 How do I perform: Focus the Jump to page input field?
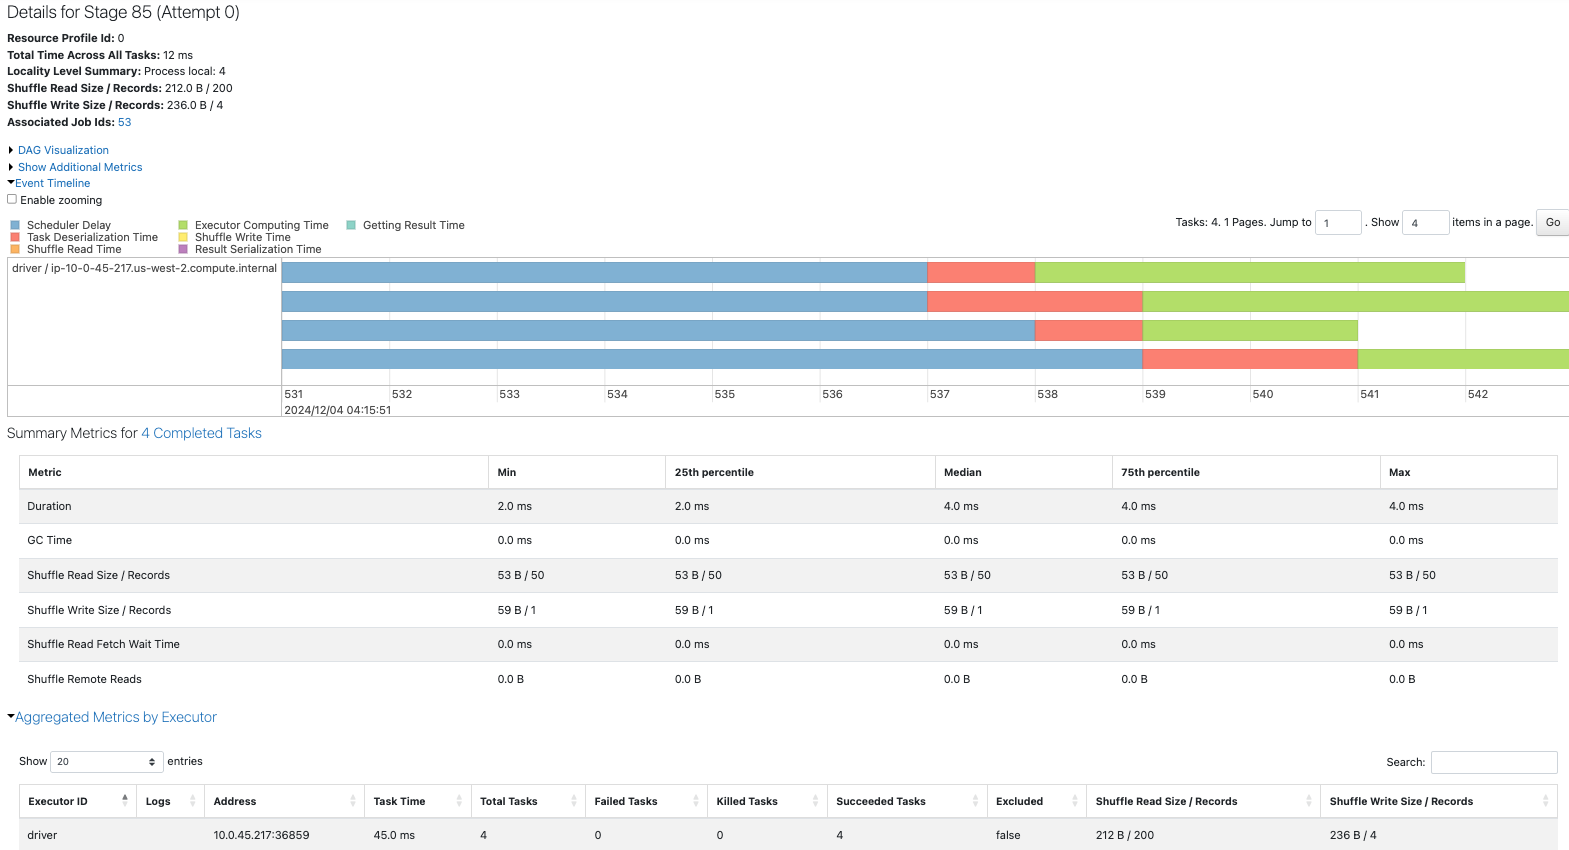point(1338,222)
